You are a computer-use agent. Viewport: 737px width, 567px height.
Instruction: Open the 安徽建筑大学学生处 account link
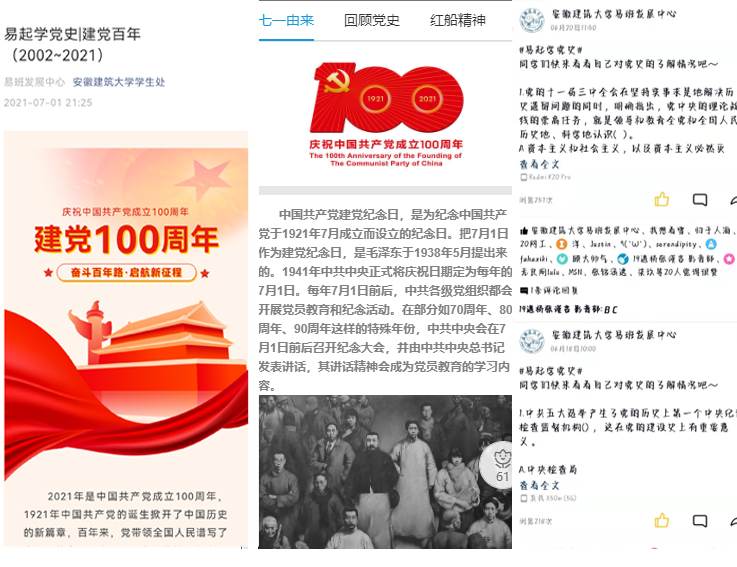tap(119, 82)
